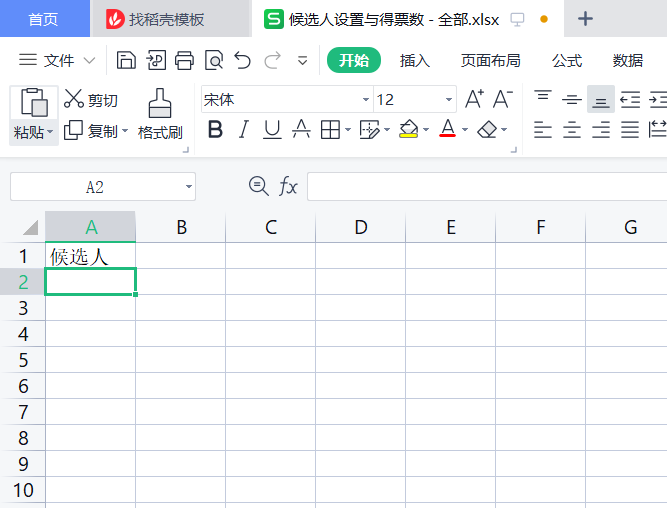
Task: Toggle Bold formatting
Action: click(x=215, y=129)
